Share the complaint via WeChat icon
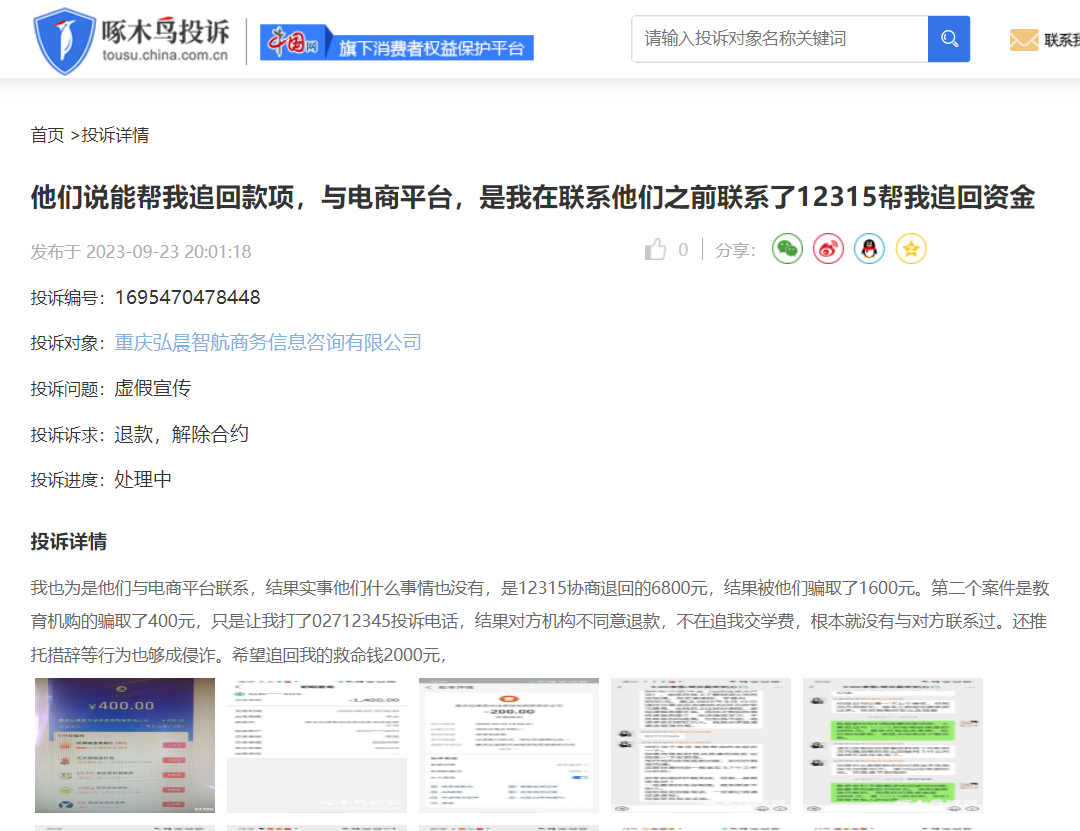The height and width of the screenshot is (831, 1080). pos(787,250)
